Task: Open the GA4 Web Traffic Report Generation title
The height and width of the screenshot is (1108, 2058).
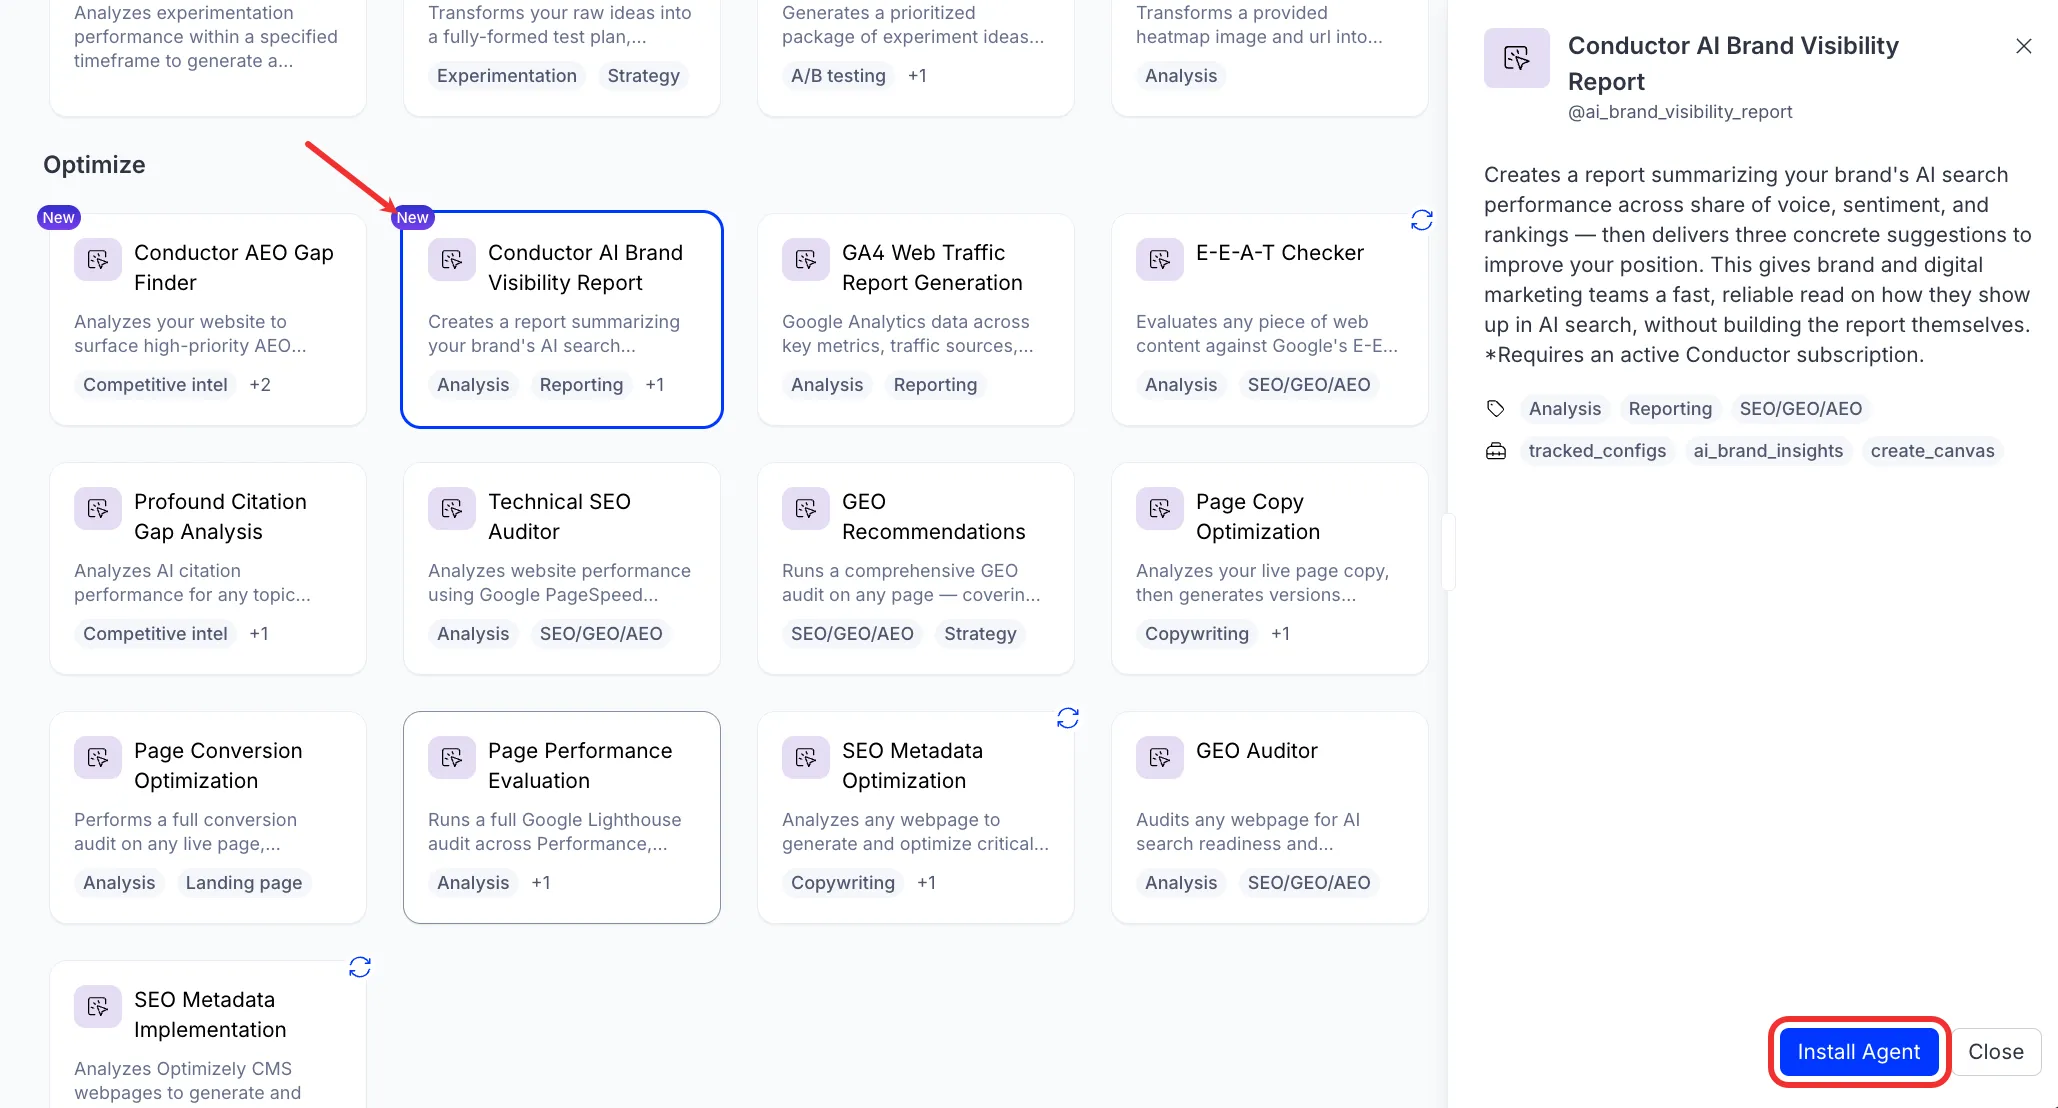Action: (932, 268)
